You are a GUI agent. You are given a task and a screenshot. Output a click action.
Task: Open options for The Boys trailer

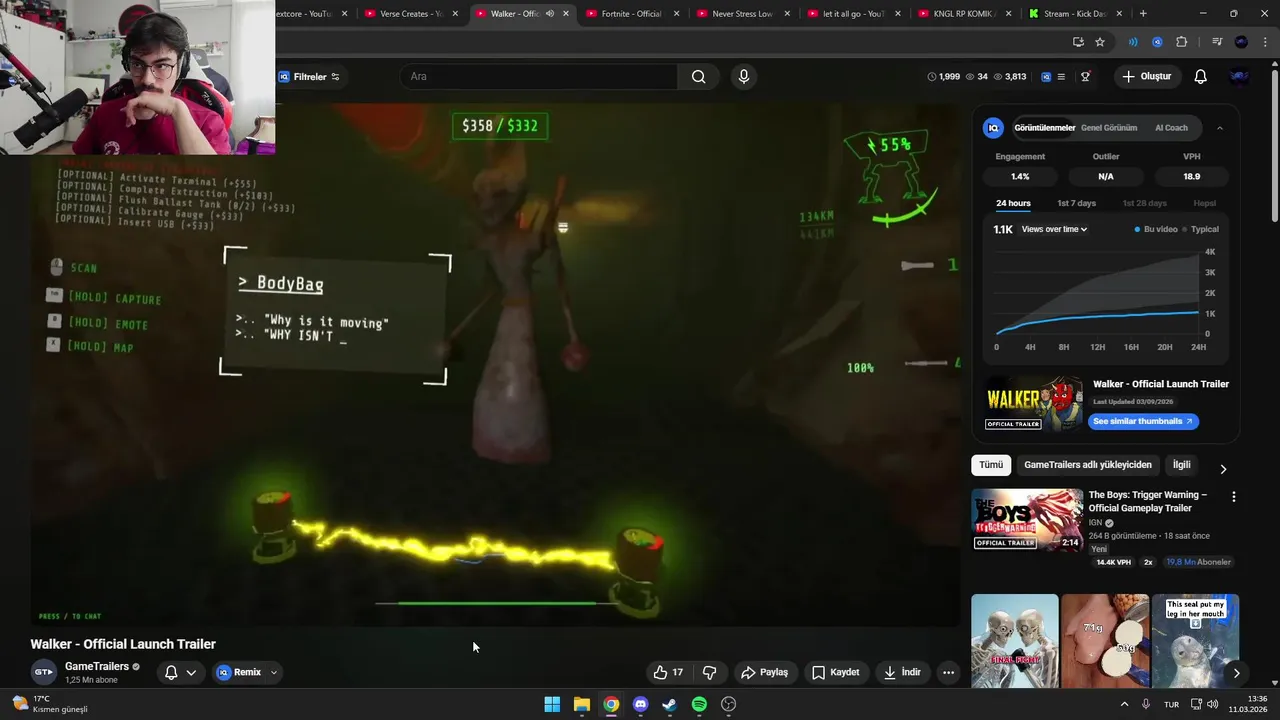click(1233, 496)
